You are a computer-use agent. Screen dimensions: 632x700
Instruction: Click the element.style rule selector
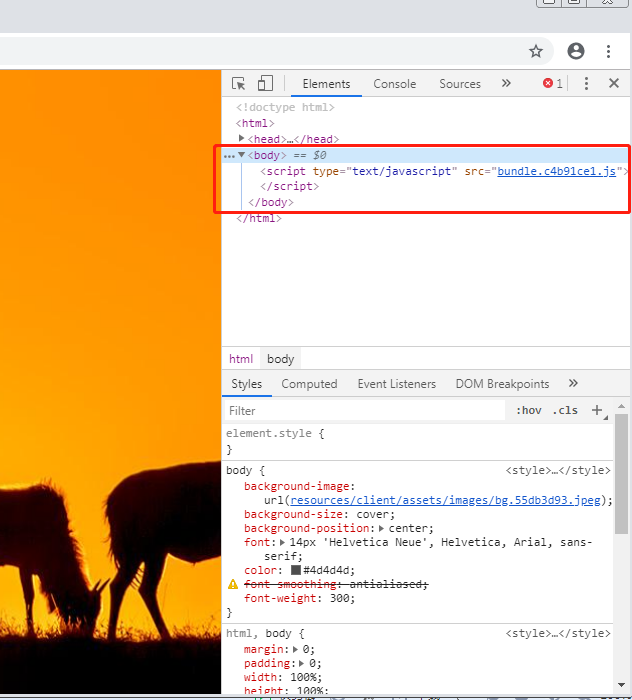[269, 433]
